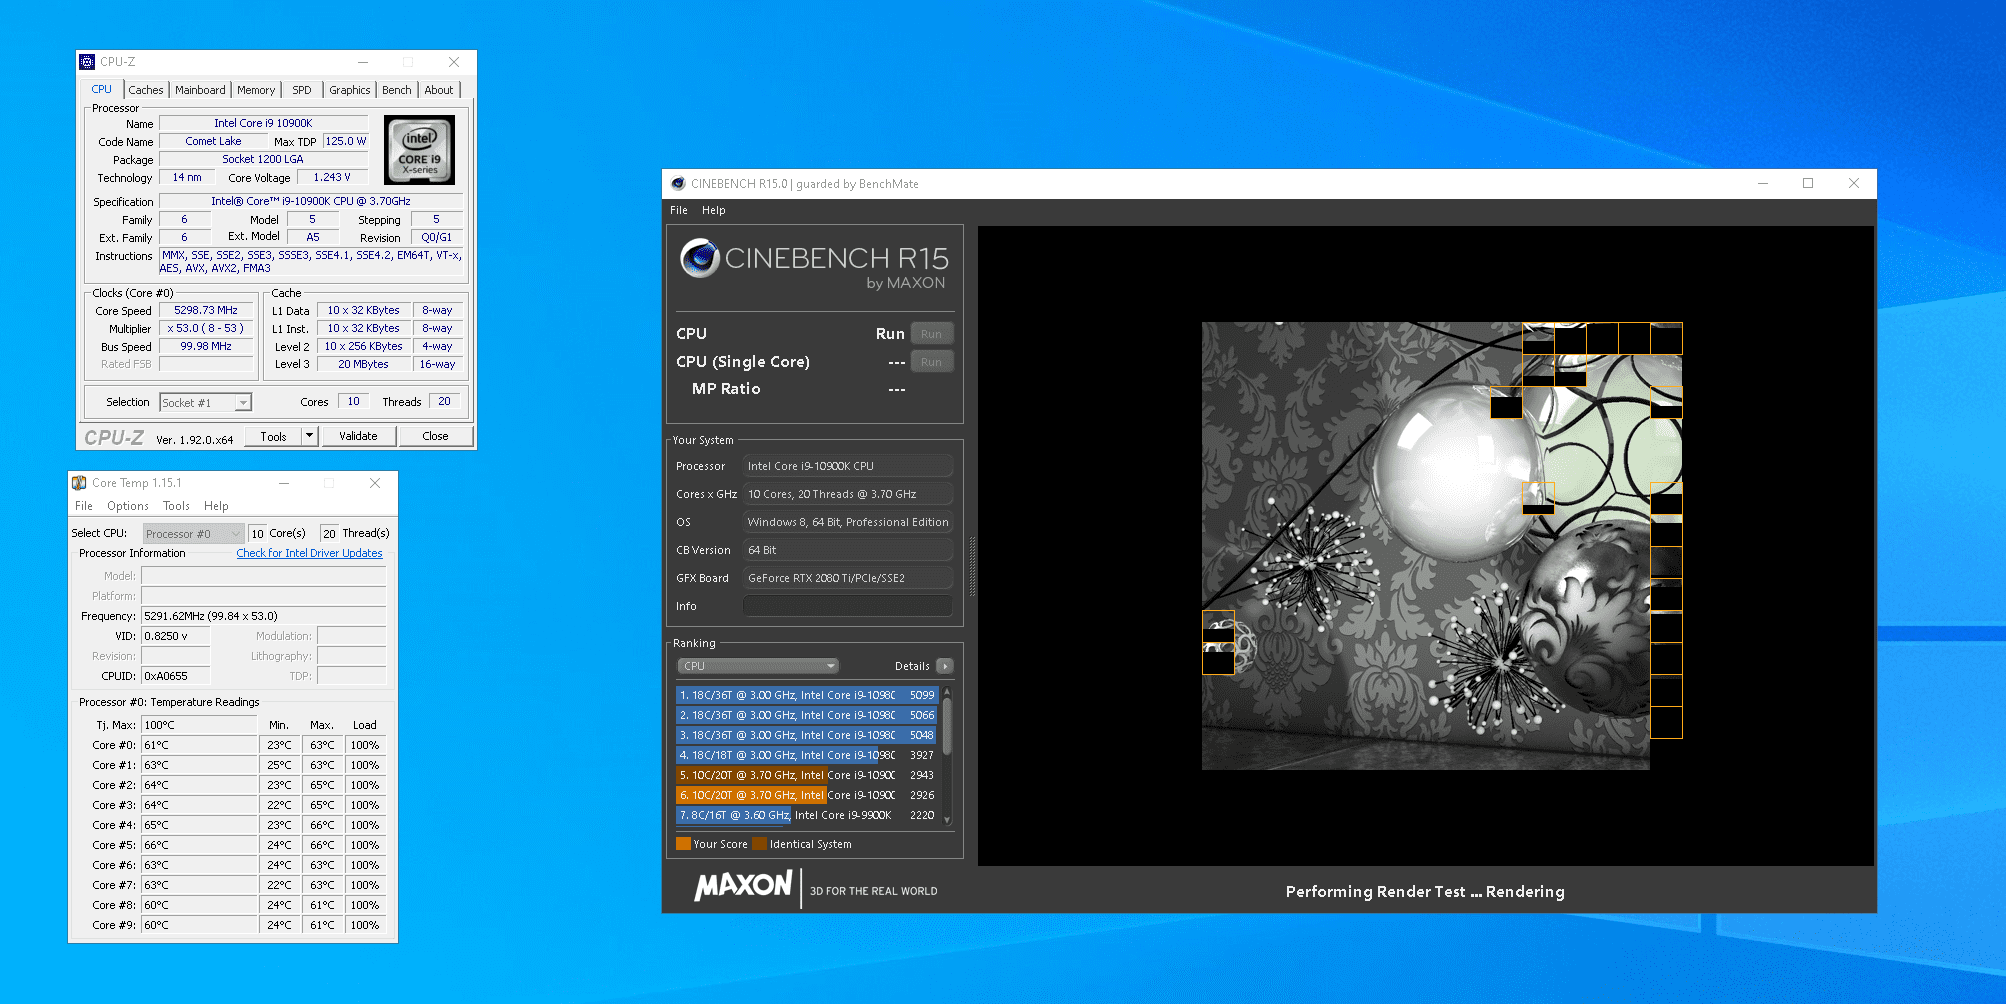Image resolution: width=2006 pixels, height=1004 pixels.
Task: Click the Close button in CPU-Z
Action: [435, 436]
